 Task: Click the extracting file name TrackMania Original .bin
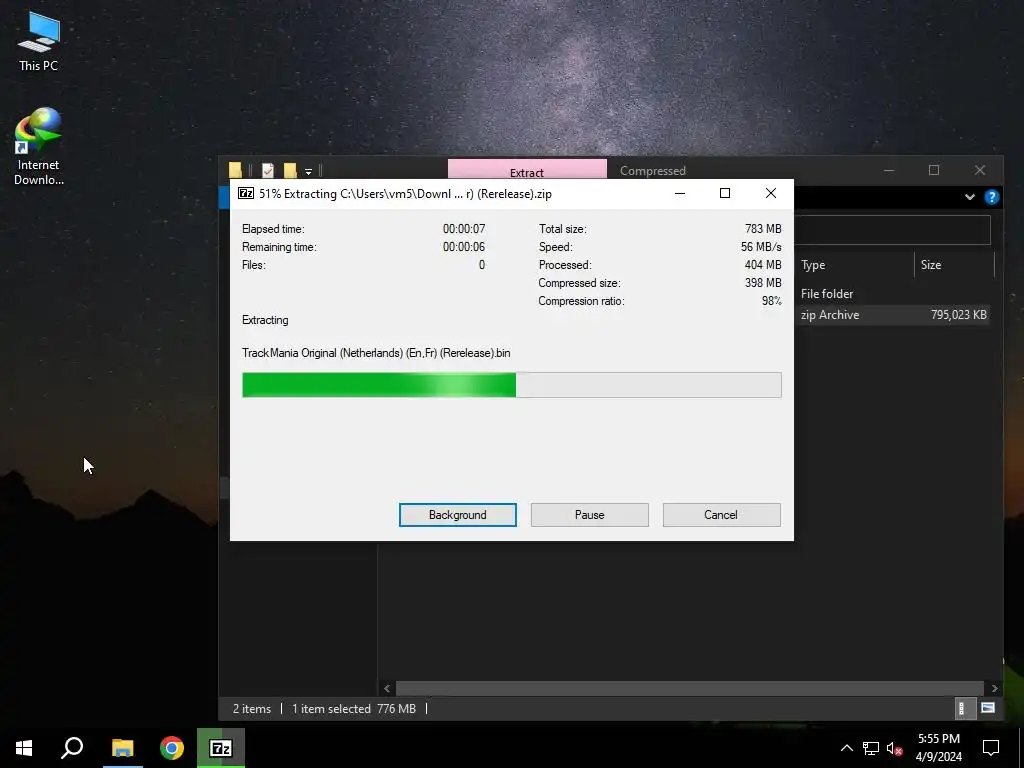[376, 353]
